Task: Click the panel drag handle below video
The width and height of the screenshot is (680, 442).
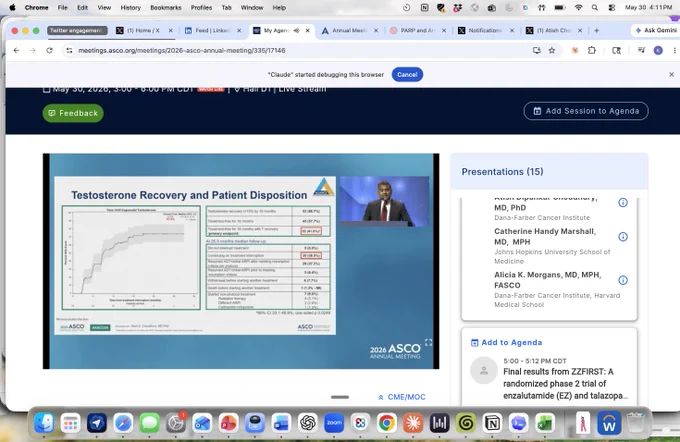Action: (340, 397)
